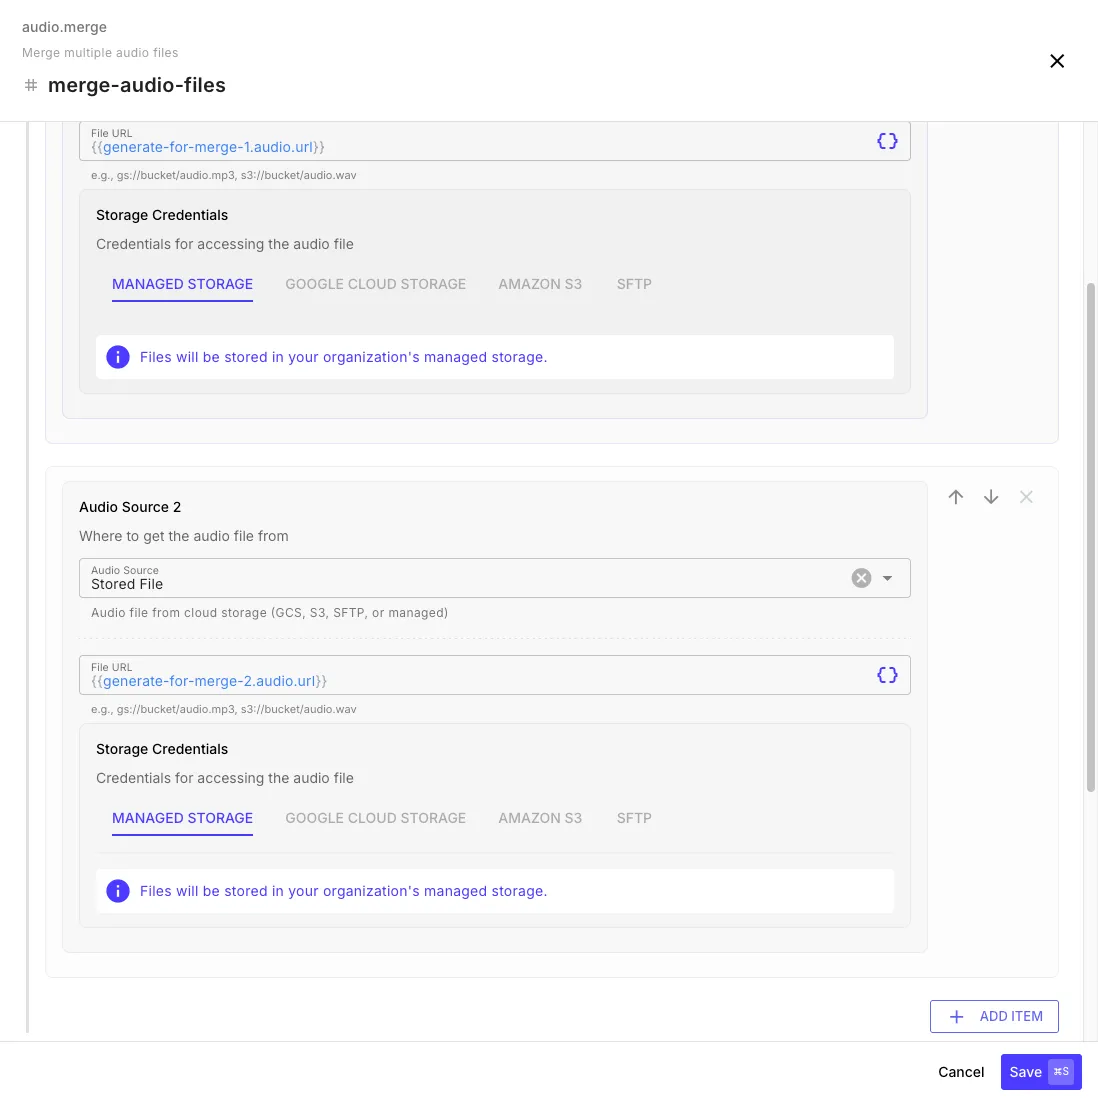Image resolution: width=1098 pixels, height=1098 pixels.
Task: Toggle to SFTP credentials for Audio Source 2
Action: (634, 818)
